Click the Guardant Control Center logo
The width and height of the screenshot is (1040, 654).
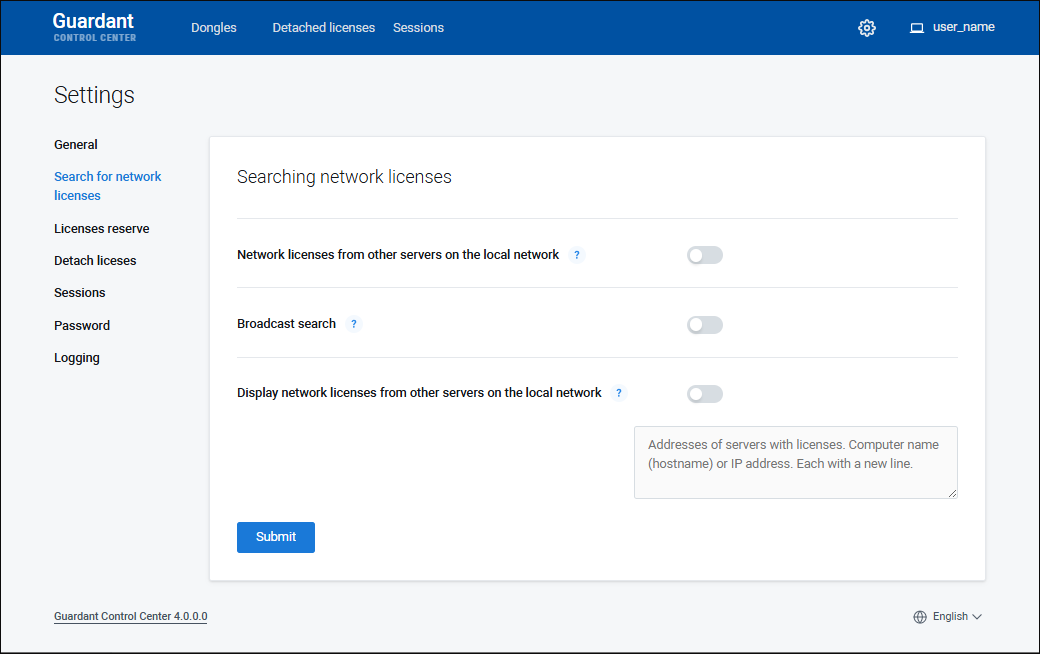[94, 27]
